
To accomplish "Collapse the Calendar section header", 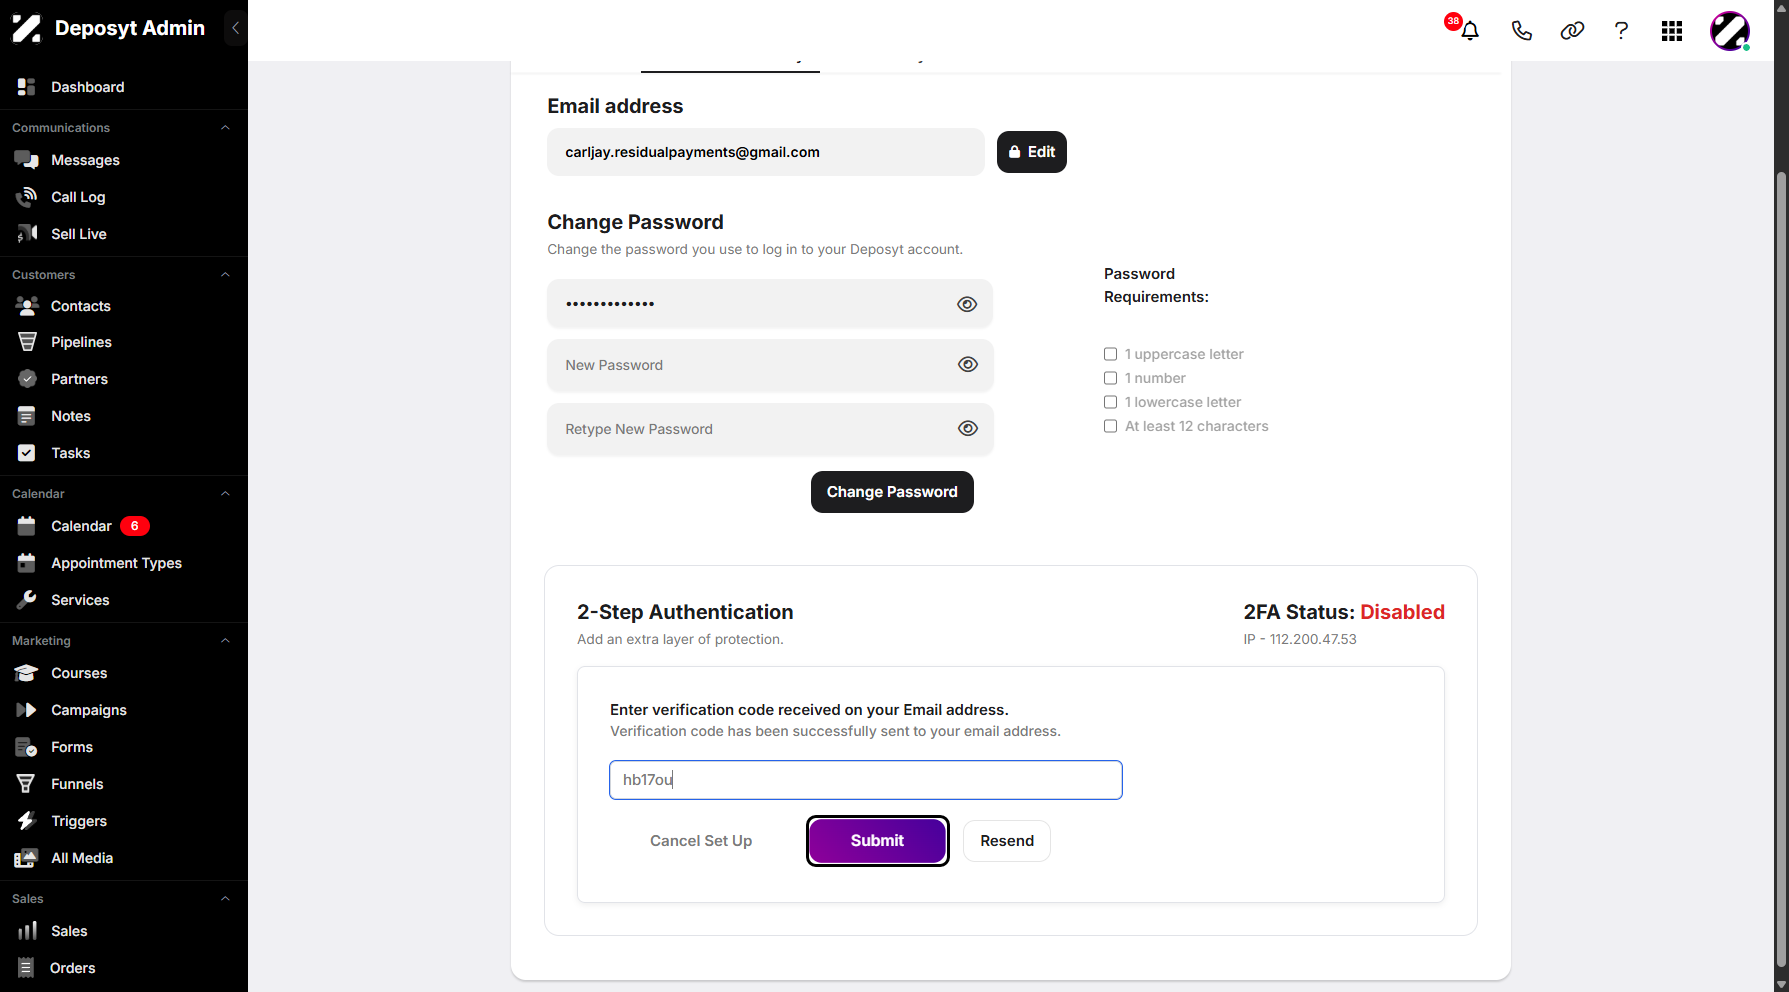I will coord(225,494).
